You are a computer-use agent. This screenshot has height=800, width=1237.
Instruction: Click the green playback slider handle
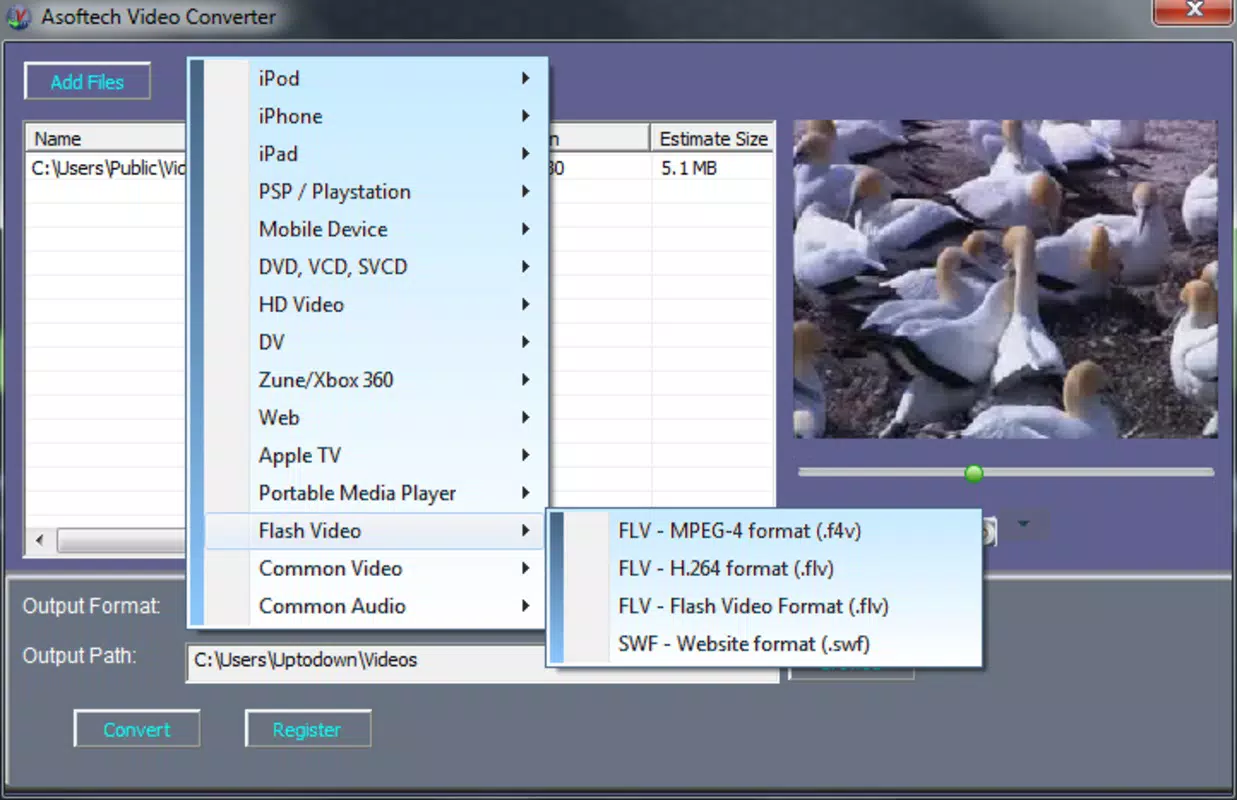[x=974, y=473]
